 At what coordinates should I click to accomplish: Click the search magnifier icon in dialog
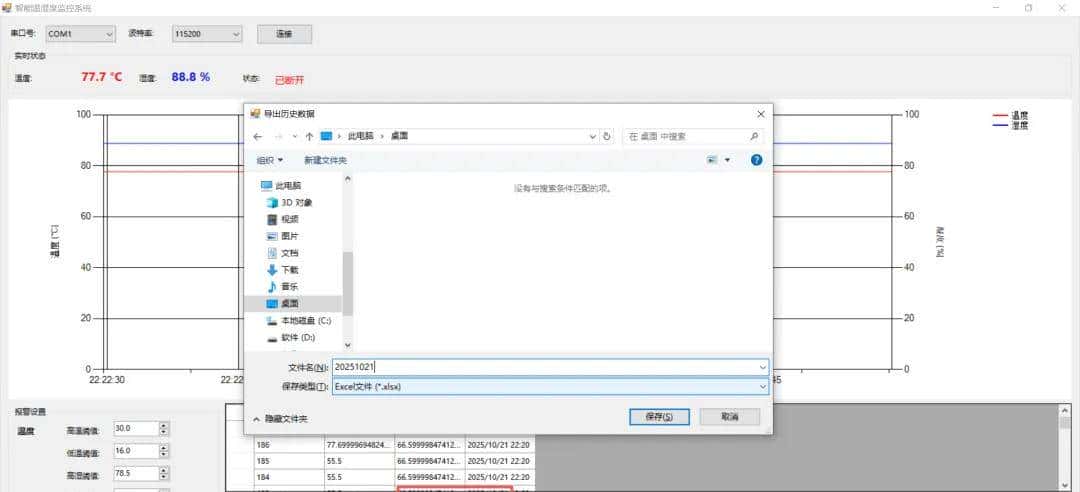tap(754, 136)
